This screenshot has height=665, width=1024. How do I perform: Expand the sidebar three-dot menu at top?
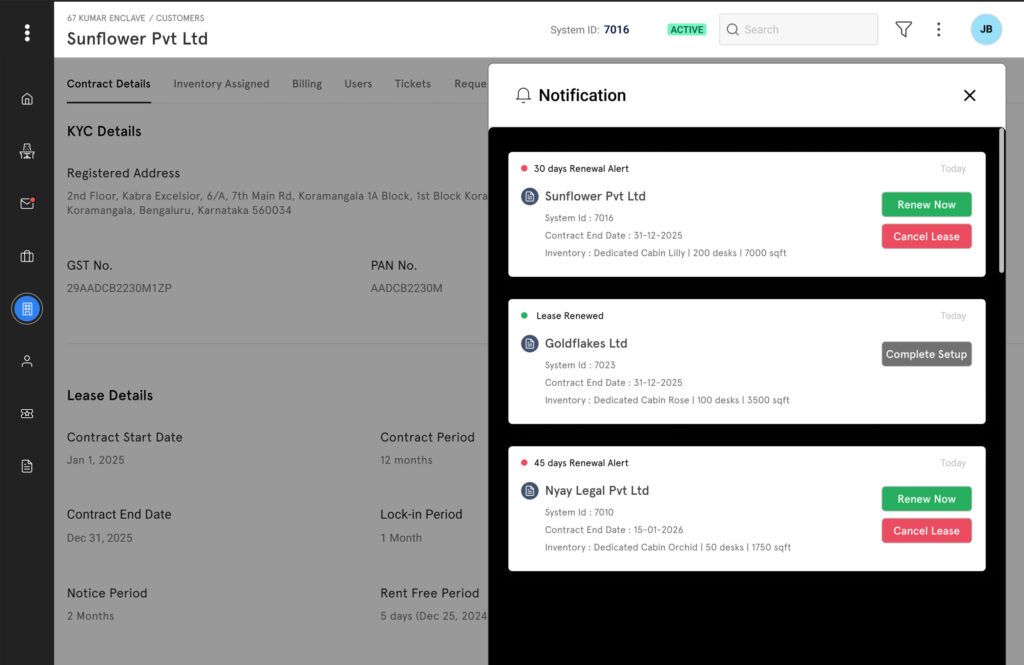pyautogui.click(x=27, y=33)
